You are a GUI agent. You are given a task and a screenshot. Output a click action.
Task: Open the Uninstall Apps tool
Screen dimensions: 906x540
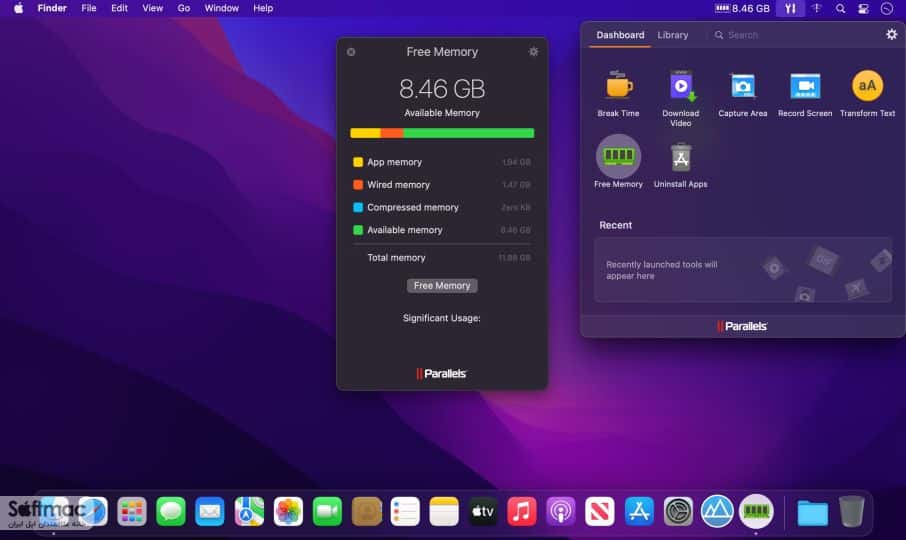681,165
